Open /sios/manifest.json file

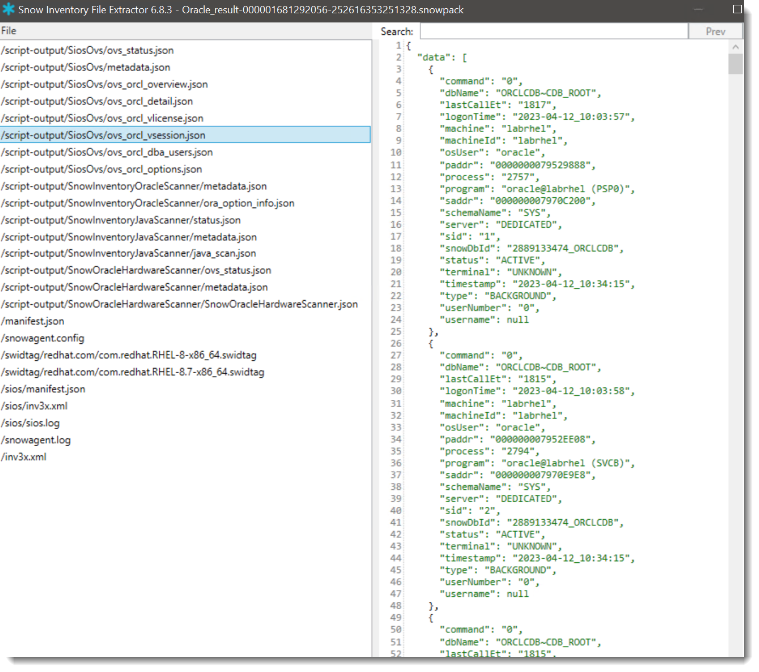point(43,389)
